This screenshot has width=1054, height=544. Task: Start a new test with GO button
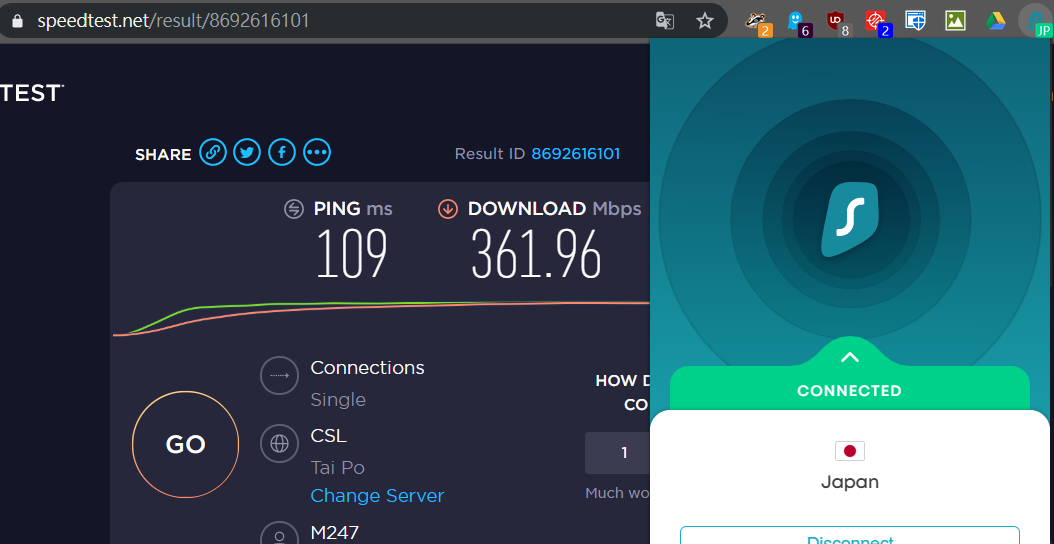click(186, 444)
